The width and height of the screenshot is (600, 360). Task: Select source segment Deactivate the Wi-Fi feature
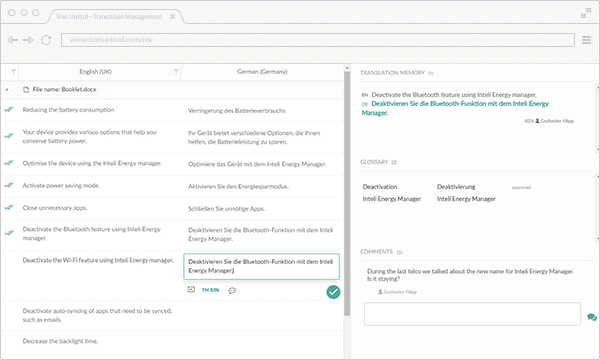98,260
